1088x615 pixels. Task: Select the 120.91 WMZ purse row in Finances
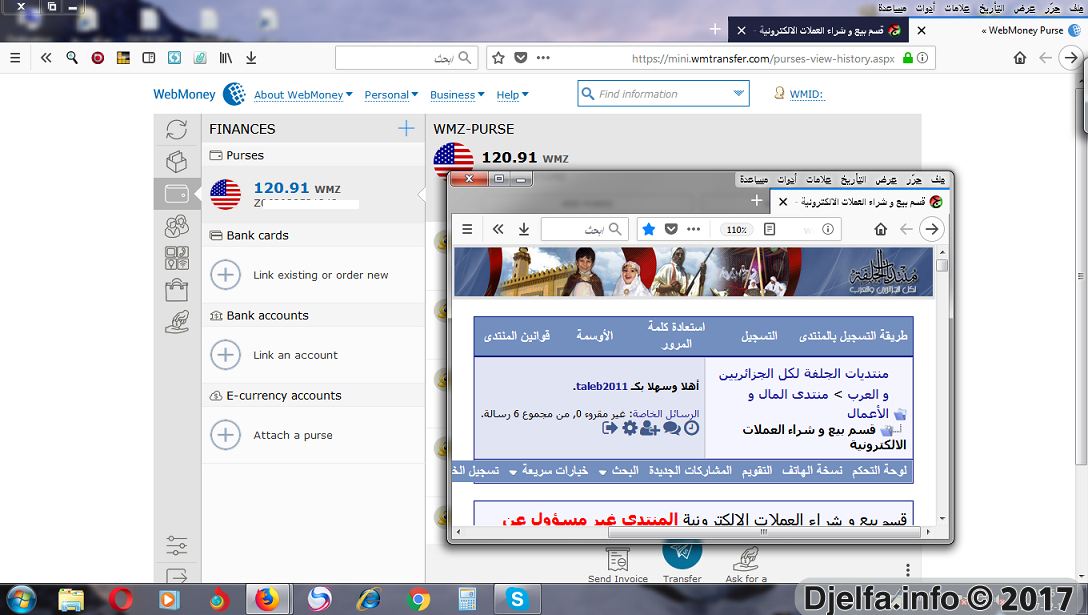pyautogui.click(x=313, y=194)
